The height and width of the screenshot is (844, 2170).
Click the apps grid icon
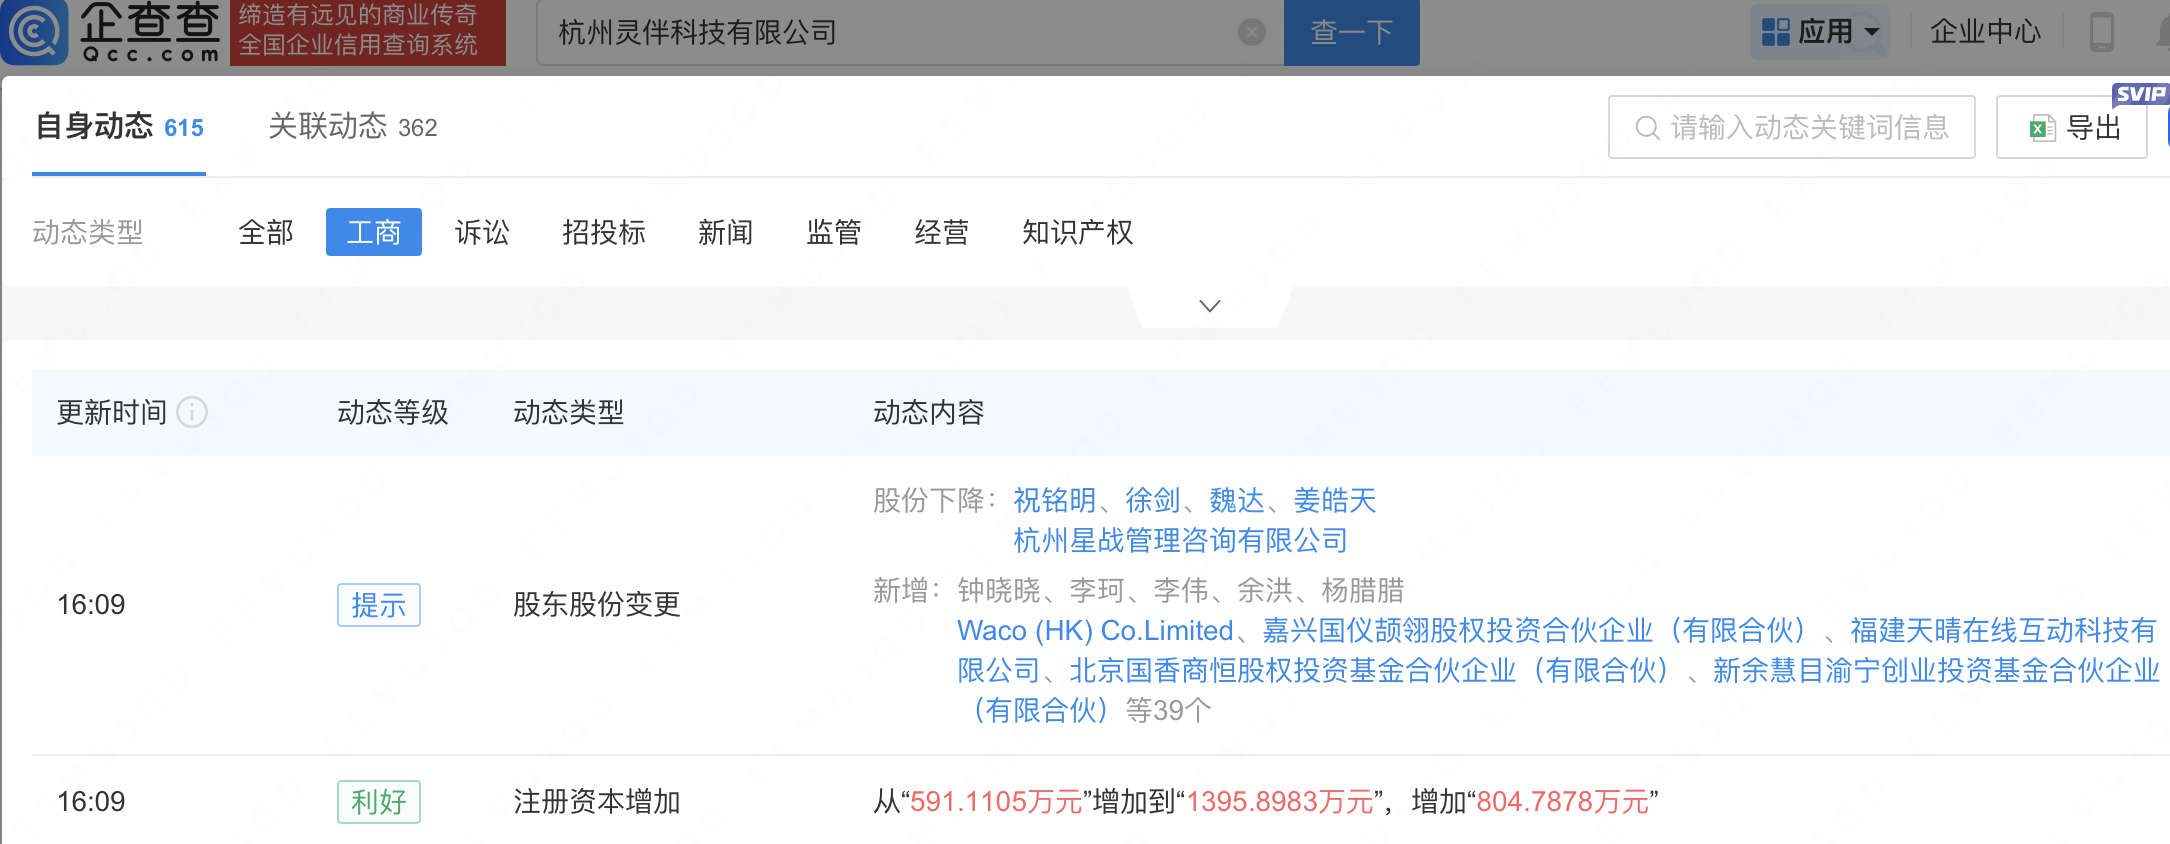pyautogui.click(x=1776, y=32)
